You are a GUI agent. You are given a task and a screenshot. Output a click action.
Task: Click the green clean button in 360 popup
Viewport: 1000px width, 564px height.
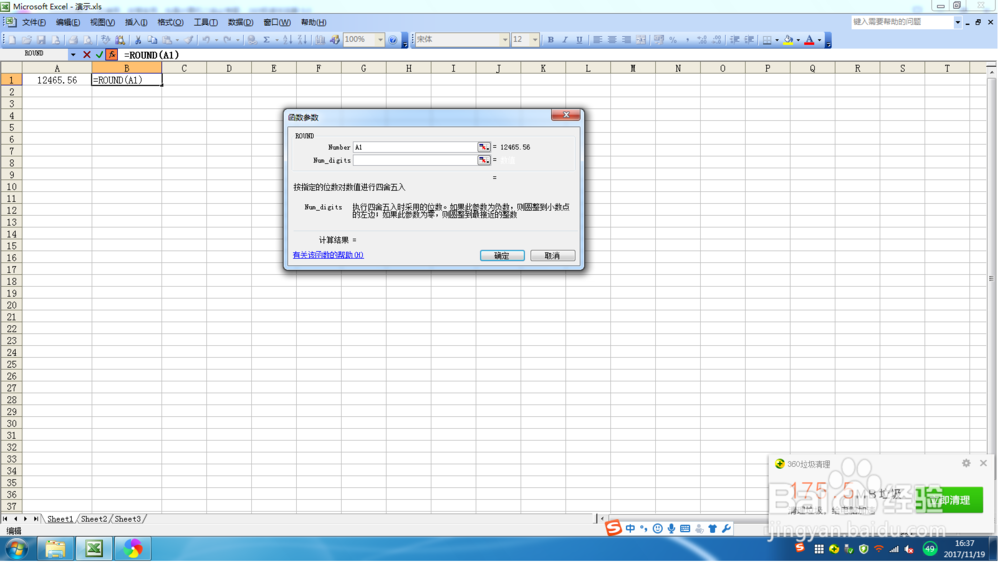[952, 501]
